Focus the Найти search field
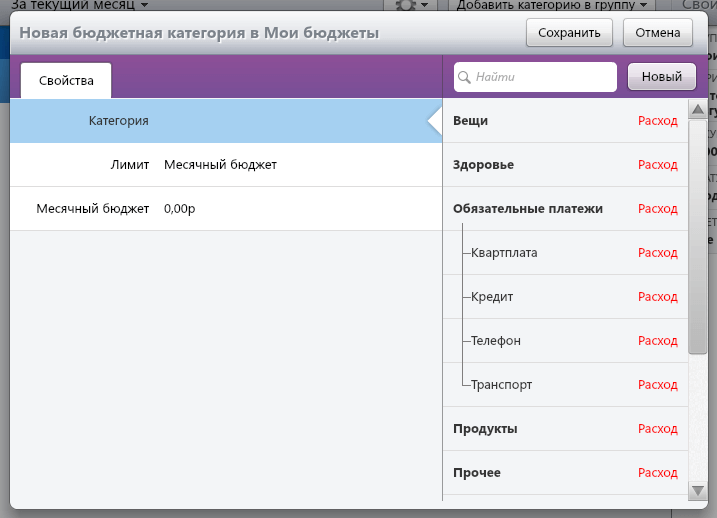 (x=535, y=77)
